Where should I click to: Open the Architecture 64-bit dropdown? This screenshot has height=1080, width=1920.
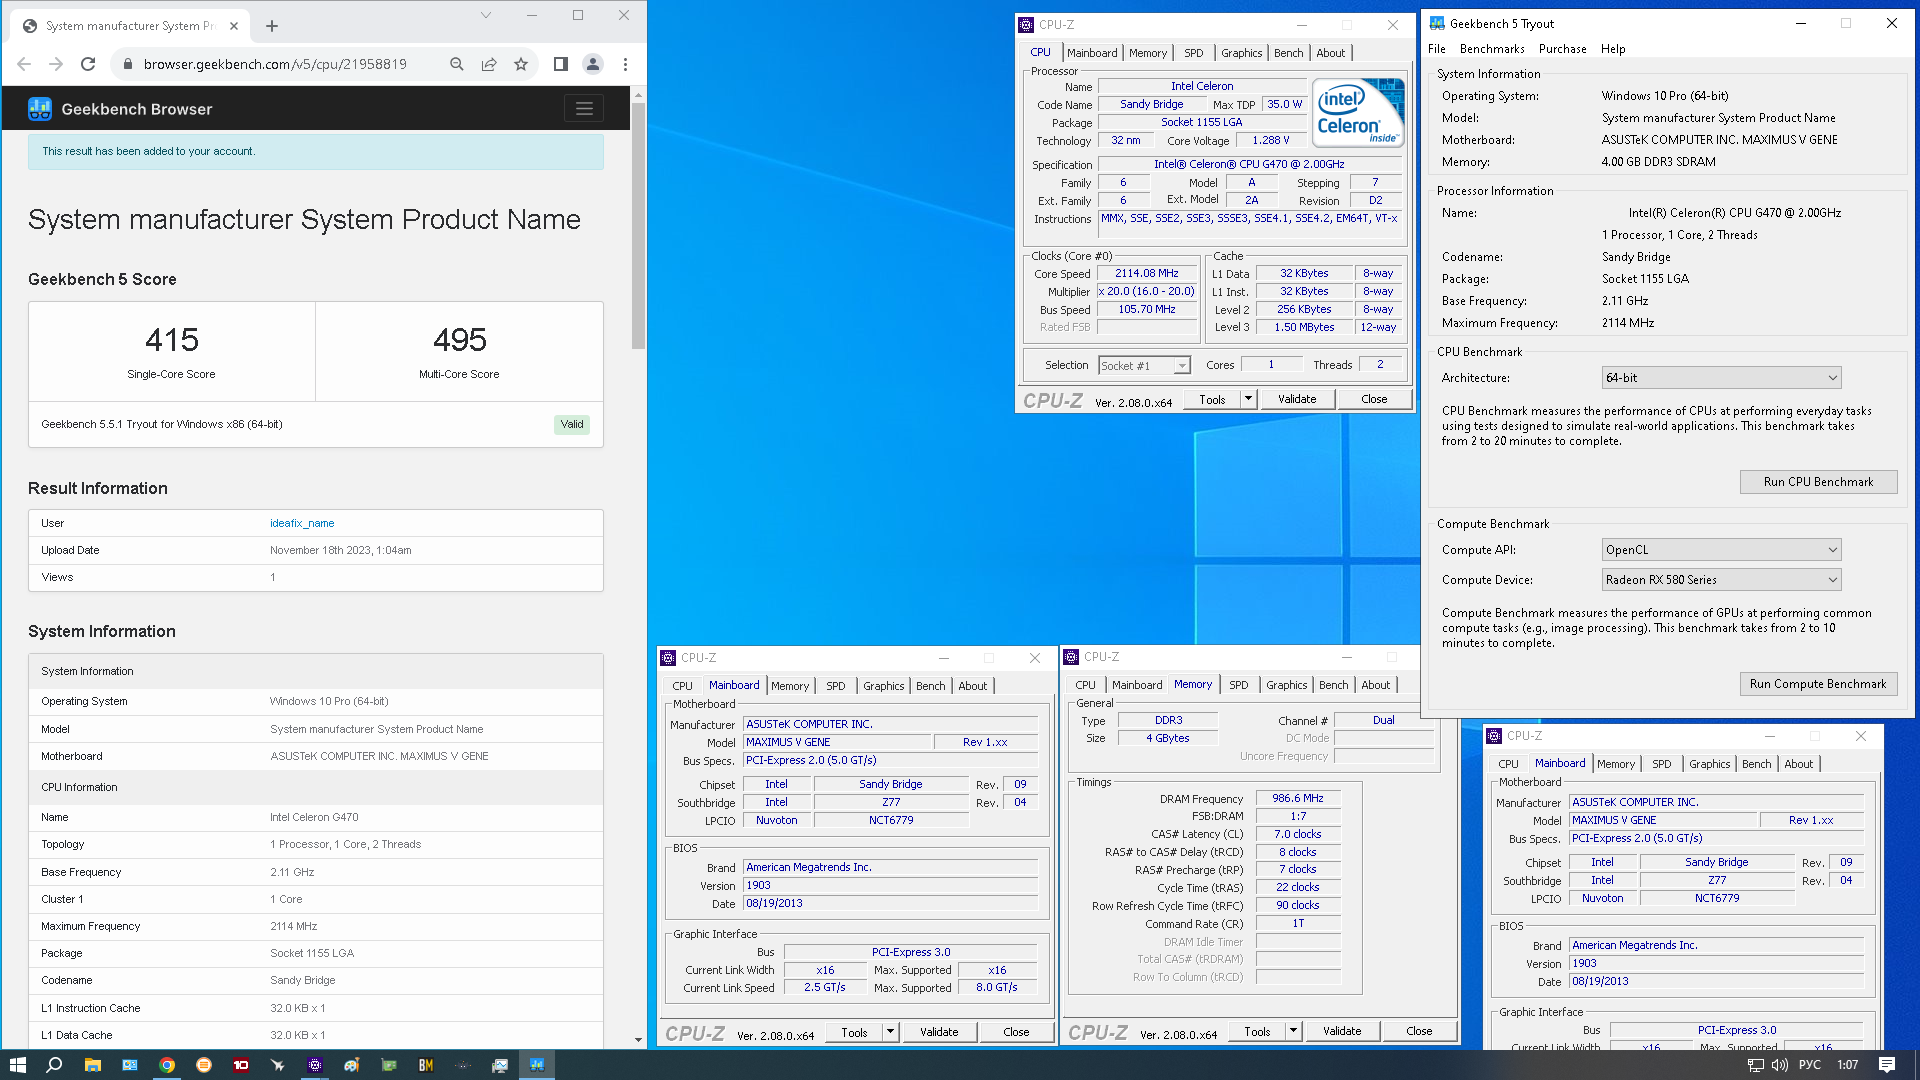(1721, 378)
